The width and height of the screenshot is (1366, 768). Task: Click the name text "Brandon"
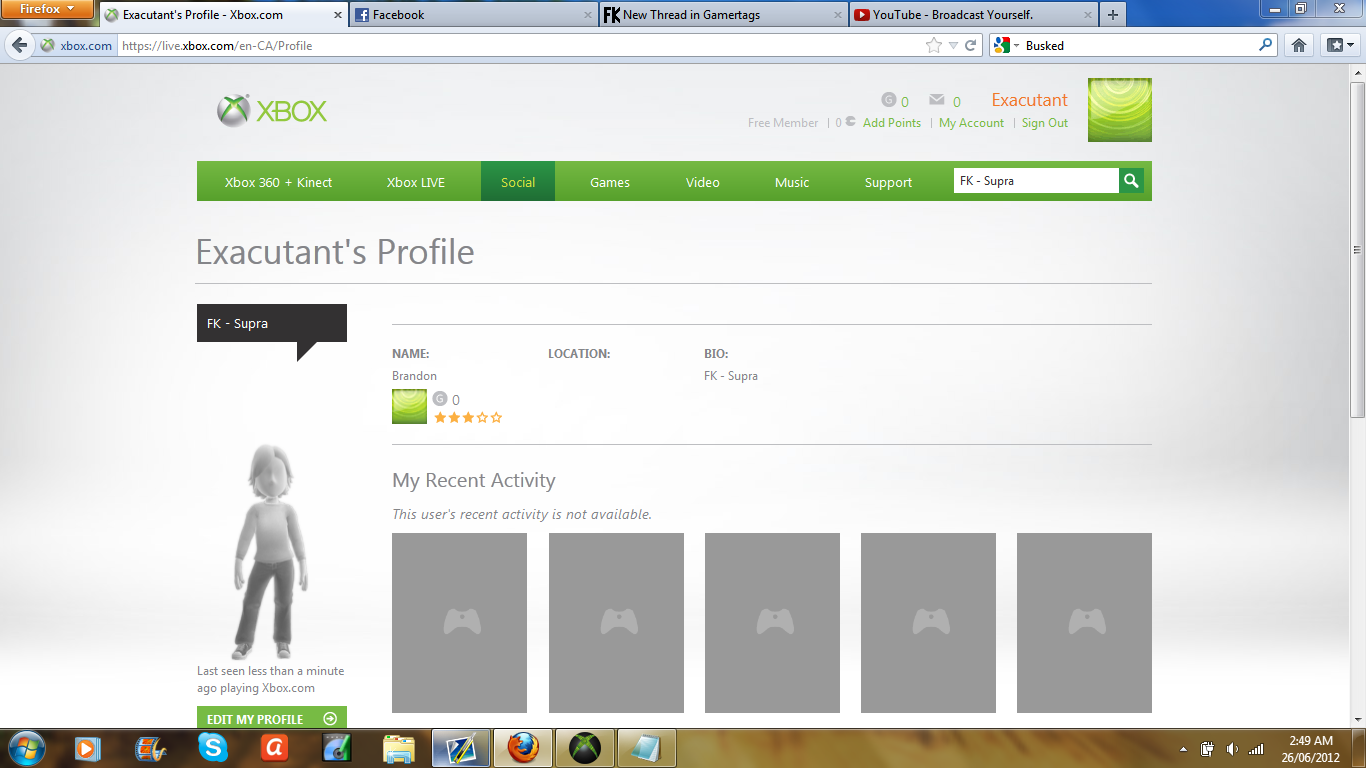click(x=414, y=376)
